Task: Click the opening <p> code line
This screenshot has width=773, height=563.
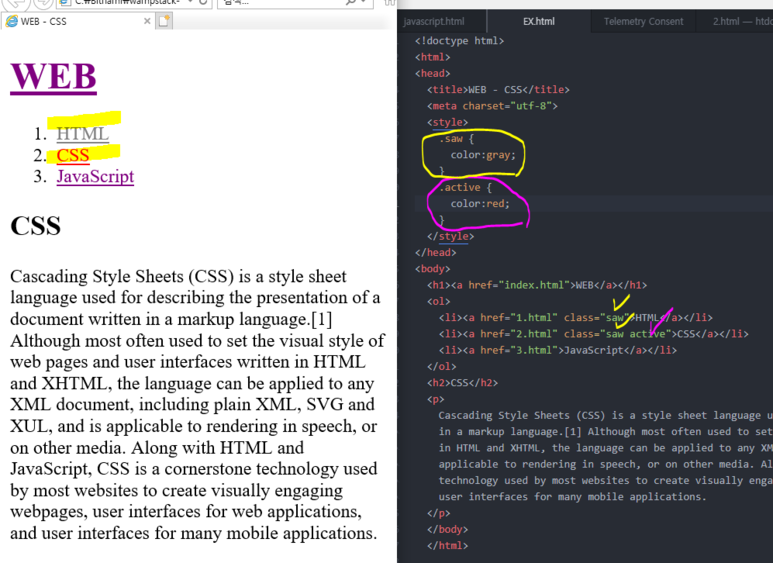Action: pyautogui.click(x=435, y=399)
